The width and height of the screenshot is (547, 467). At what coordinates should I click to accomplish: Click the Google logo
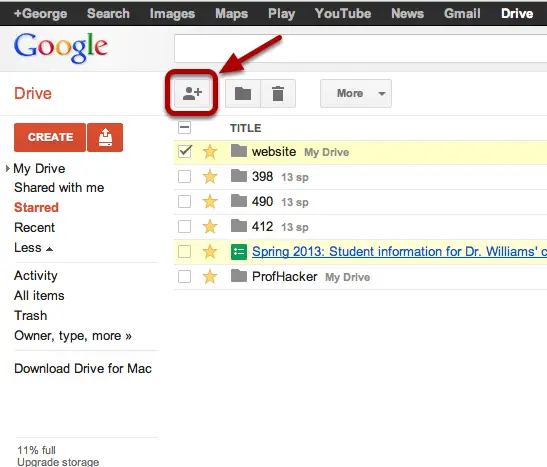61,47
